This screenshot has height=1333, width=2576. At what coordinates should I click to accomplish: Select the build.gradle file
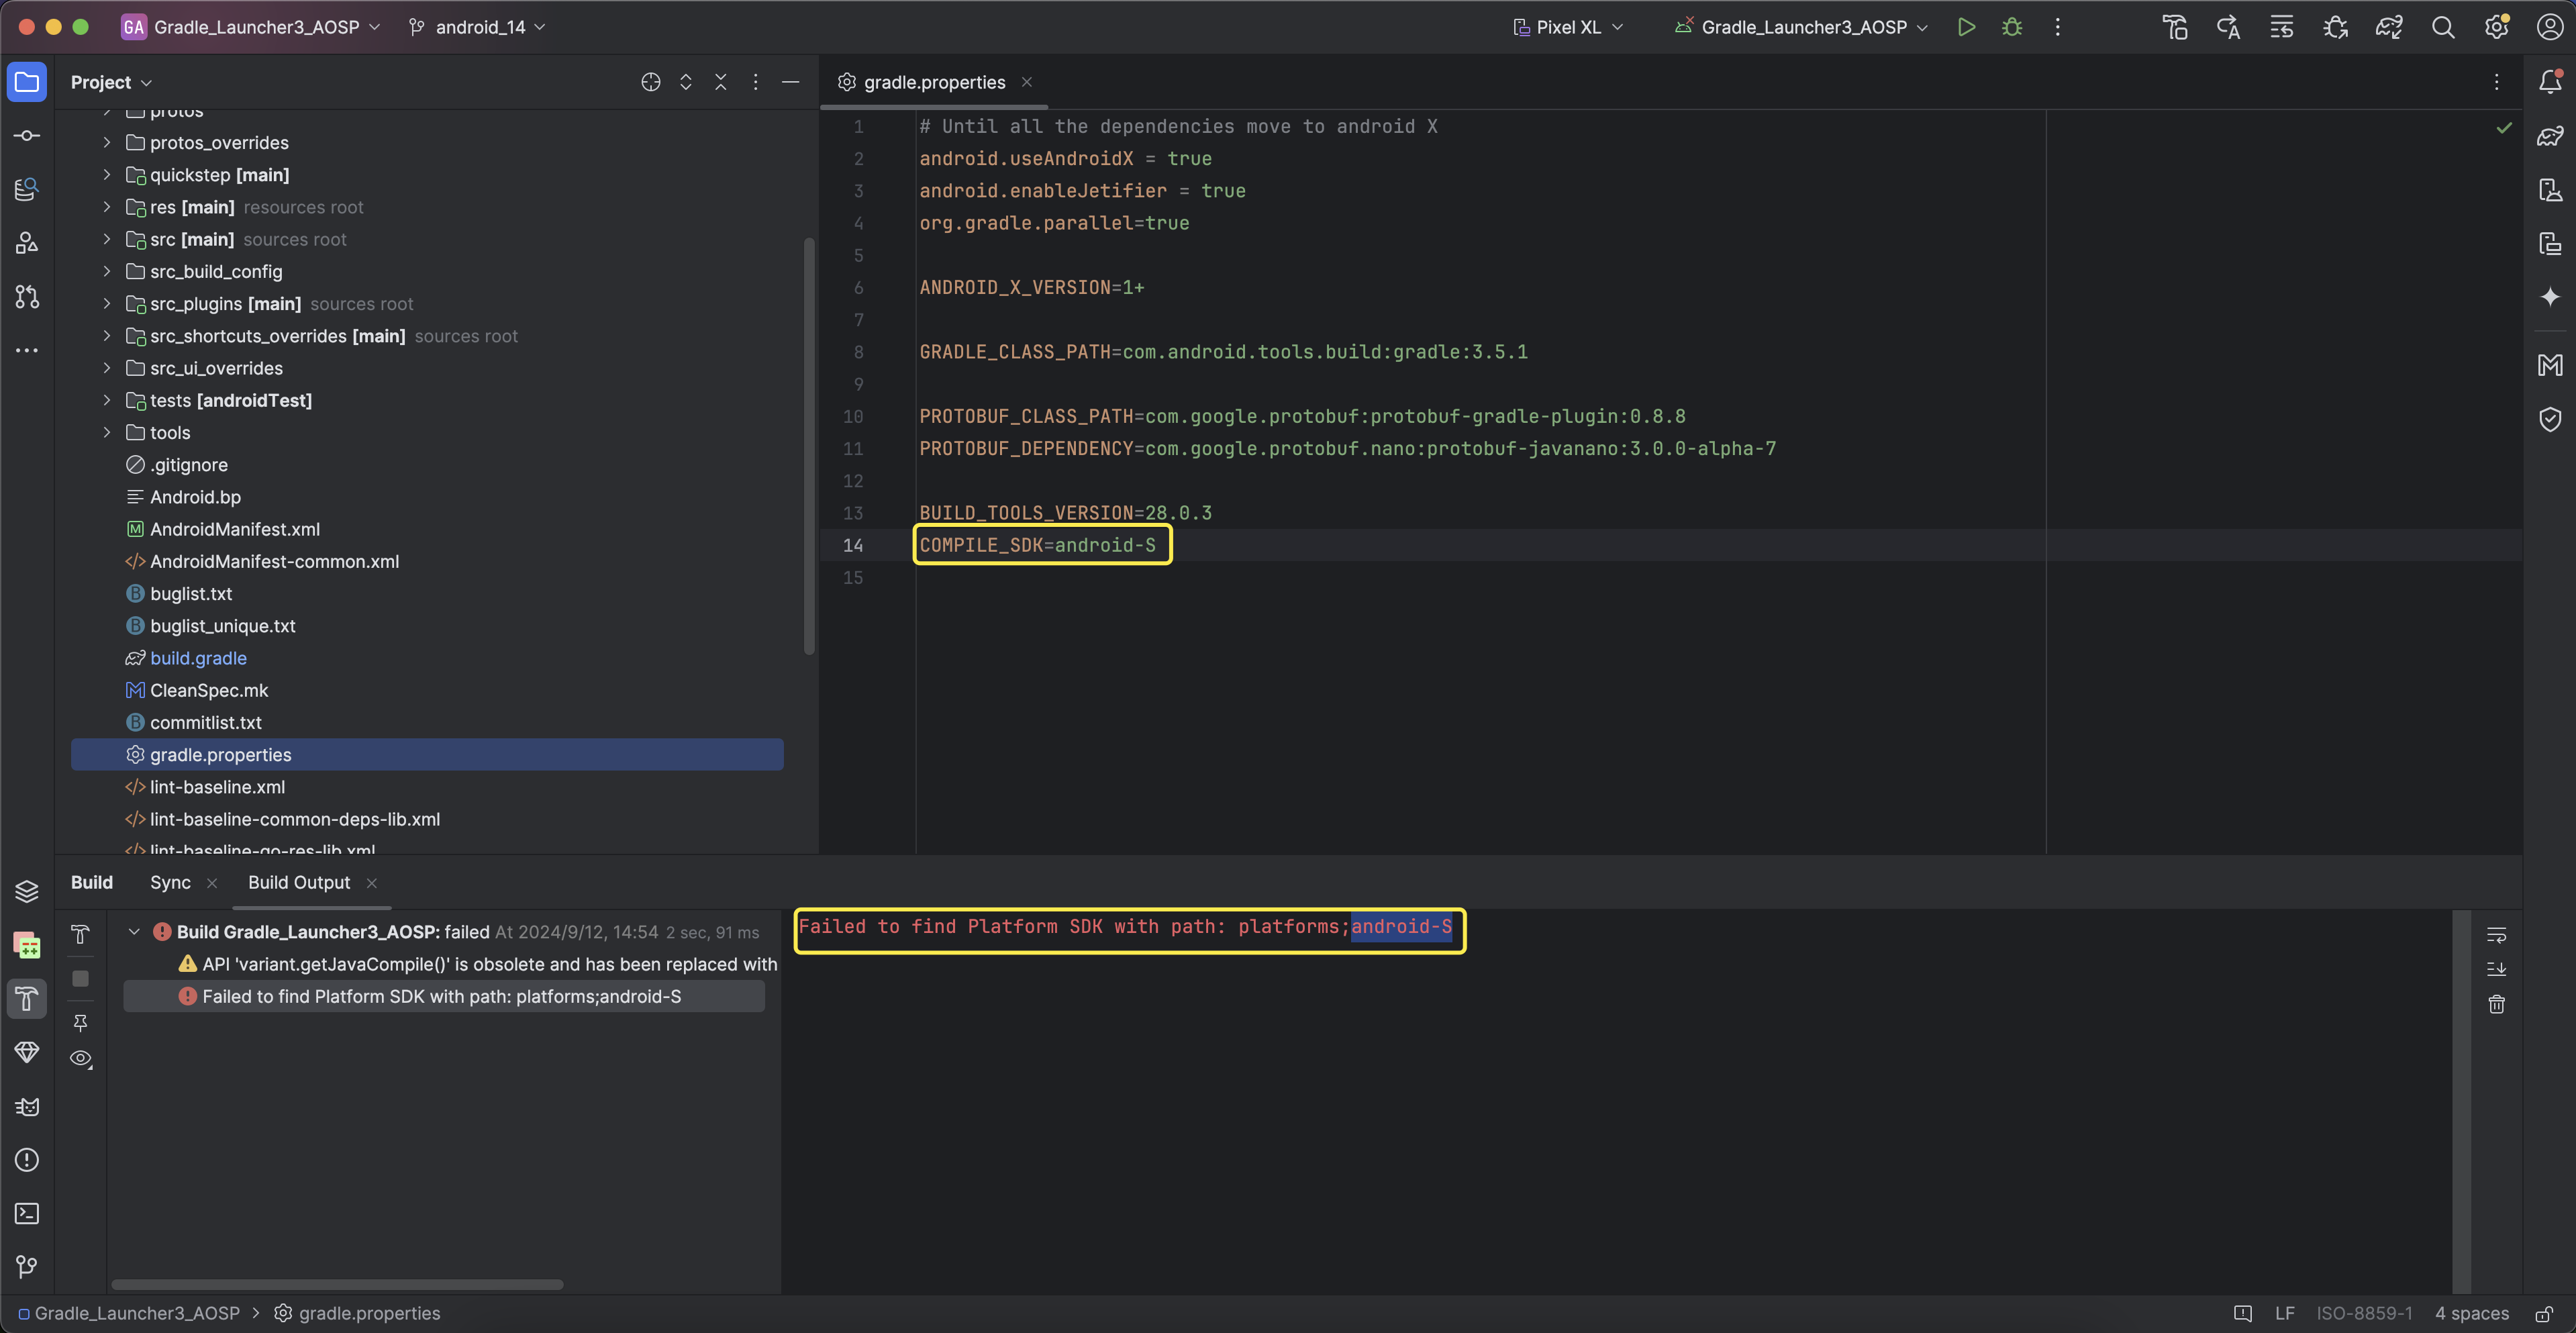pyautogui.click(x=198, y=658)
